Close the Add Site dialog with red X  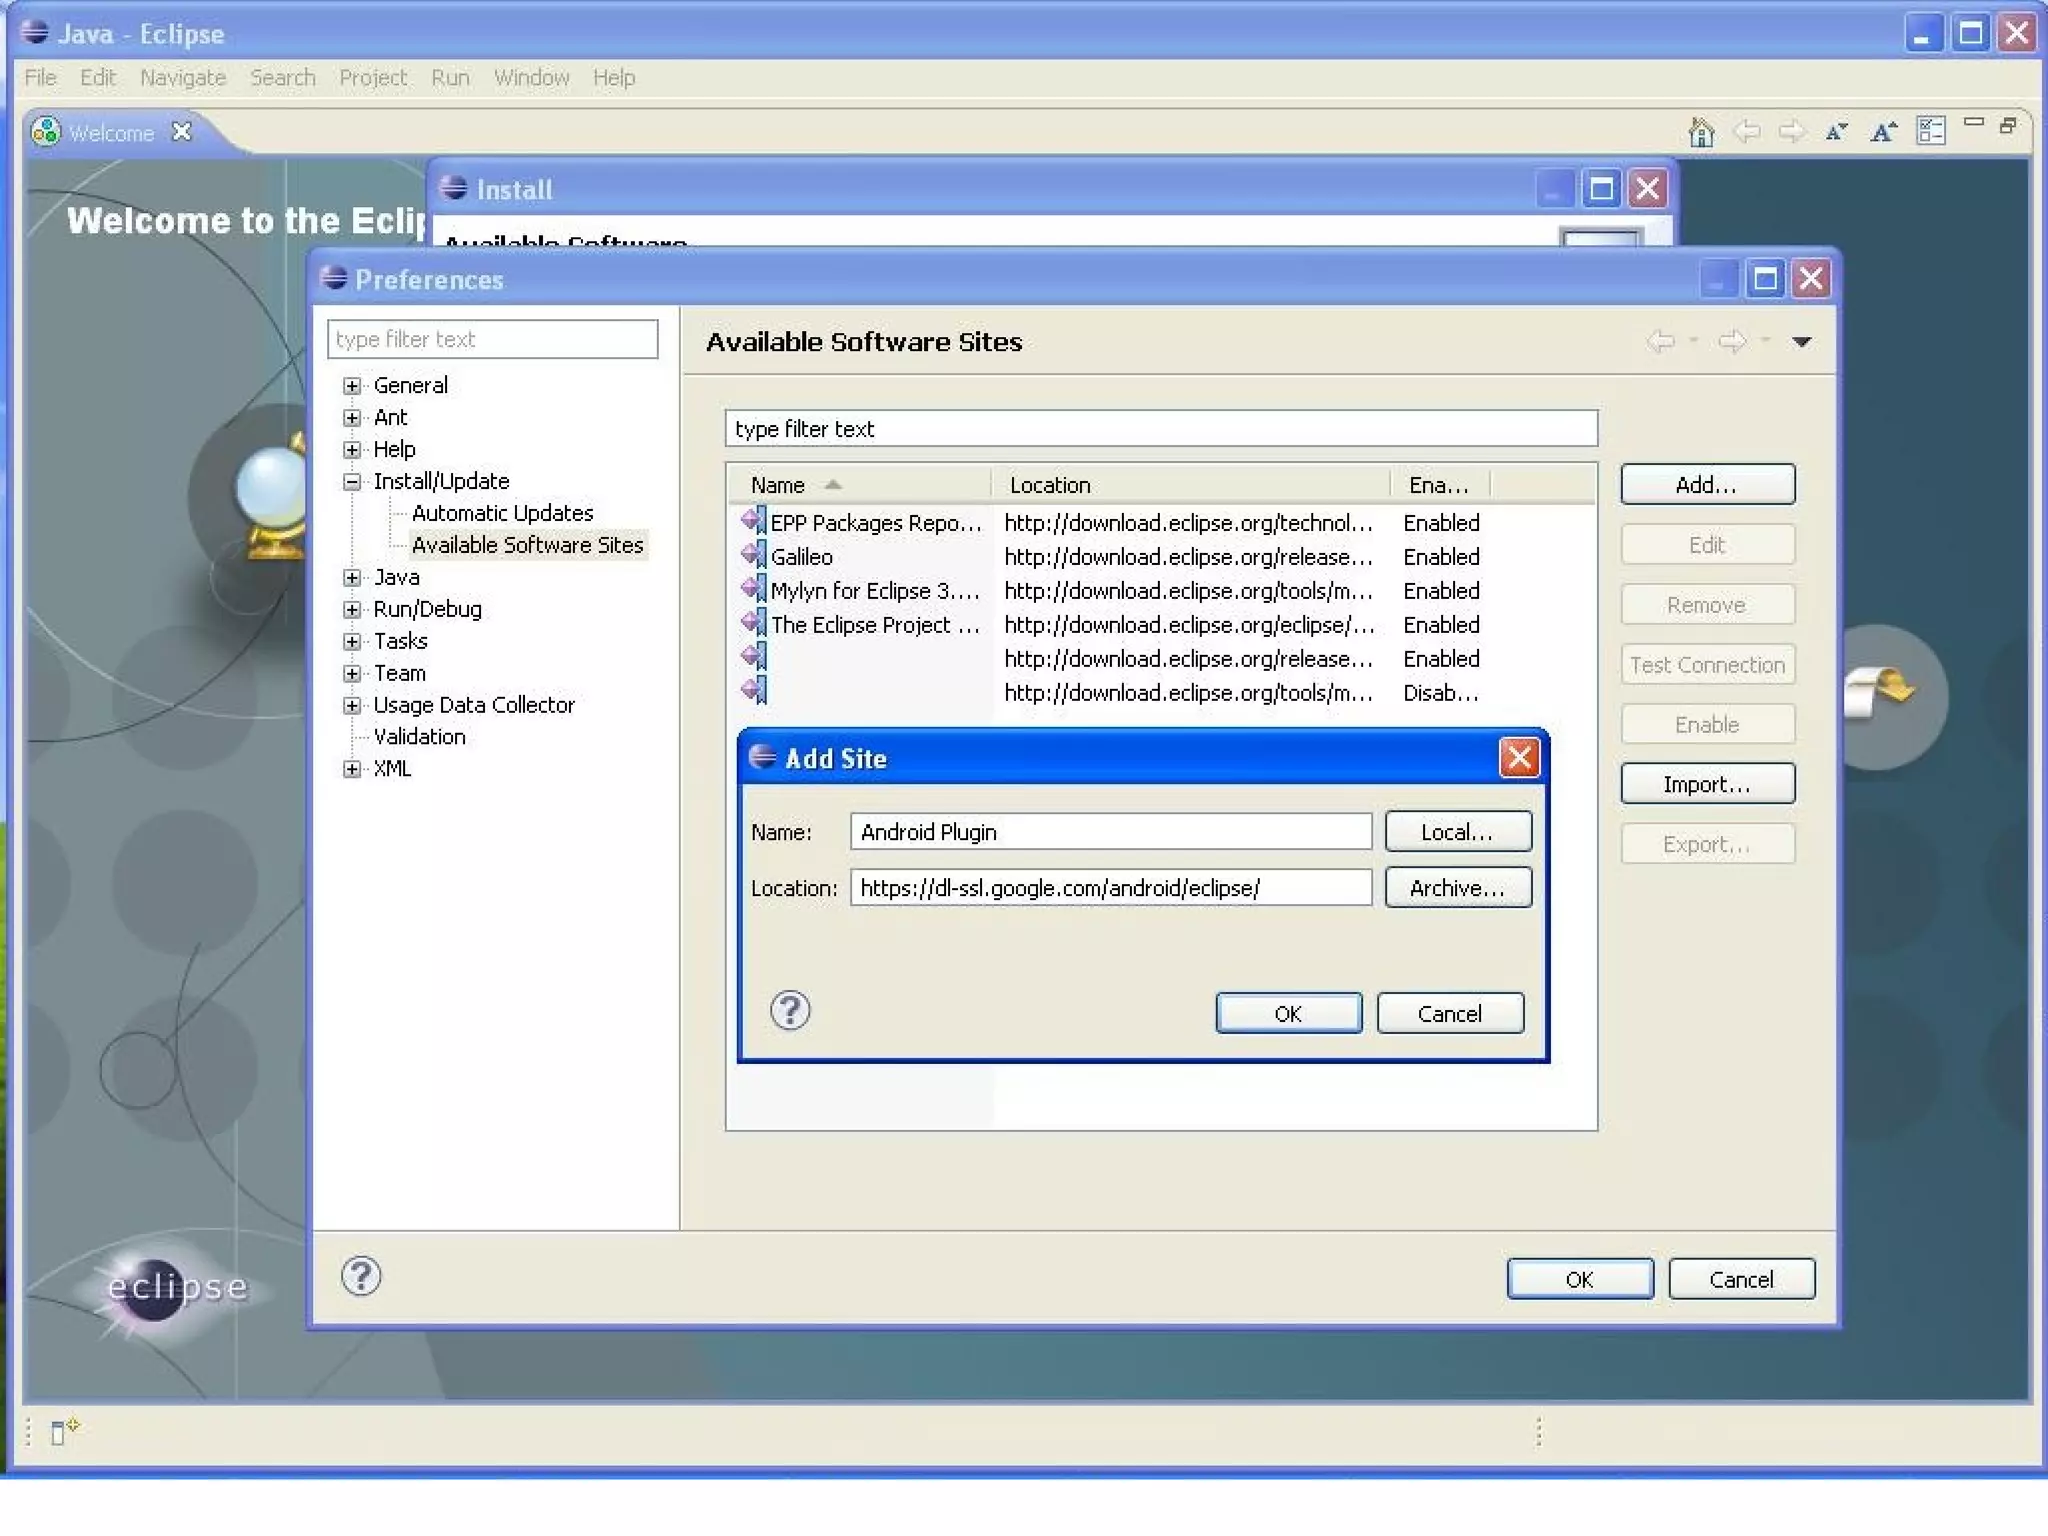1519,758
